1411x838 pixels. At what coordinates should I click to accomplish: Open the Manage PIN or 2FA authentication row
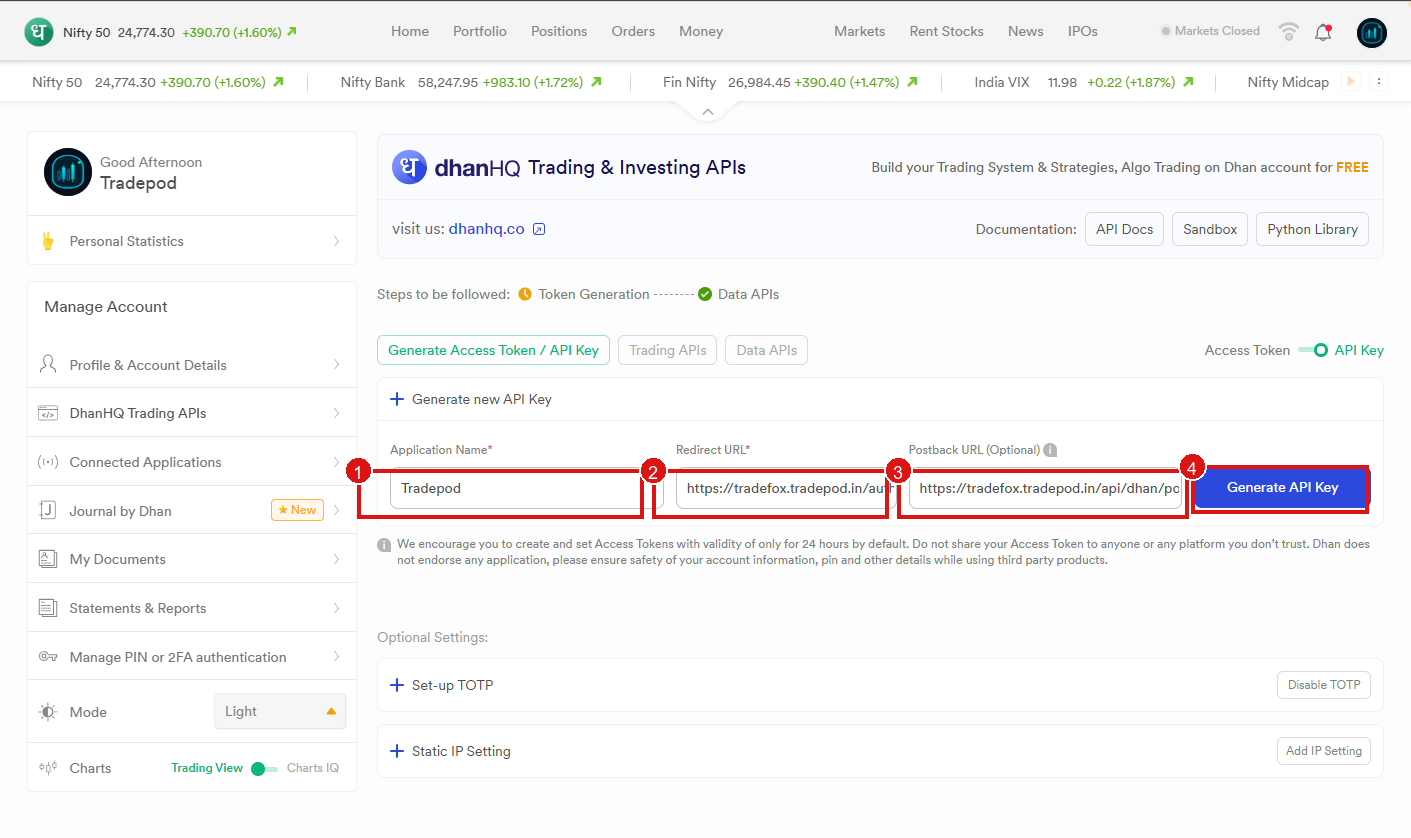(x=192, y=657)
